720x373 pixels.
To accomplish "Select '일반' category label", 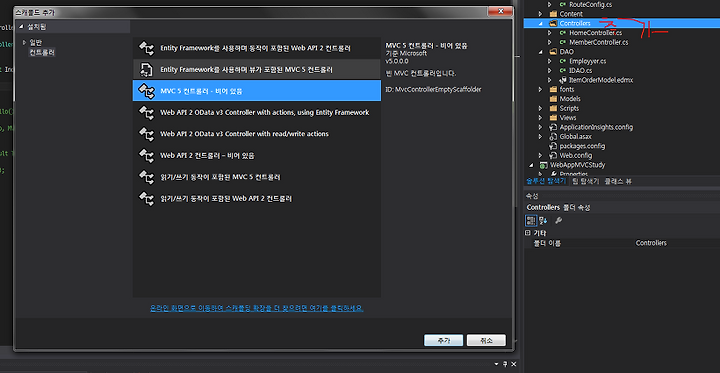I will click(36, 43).
